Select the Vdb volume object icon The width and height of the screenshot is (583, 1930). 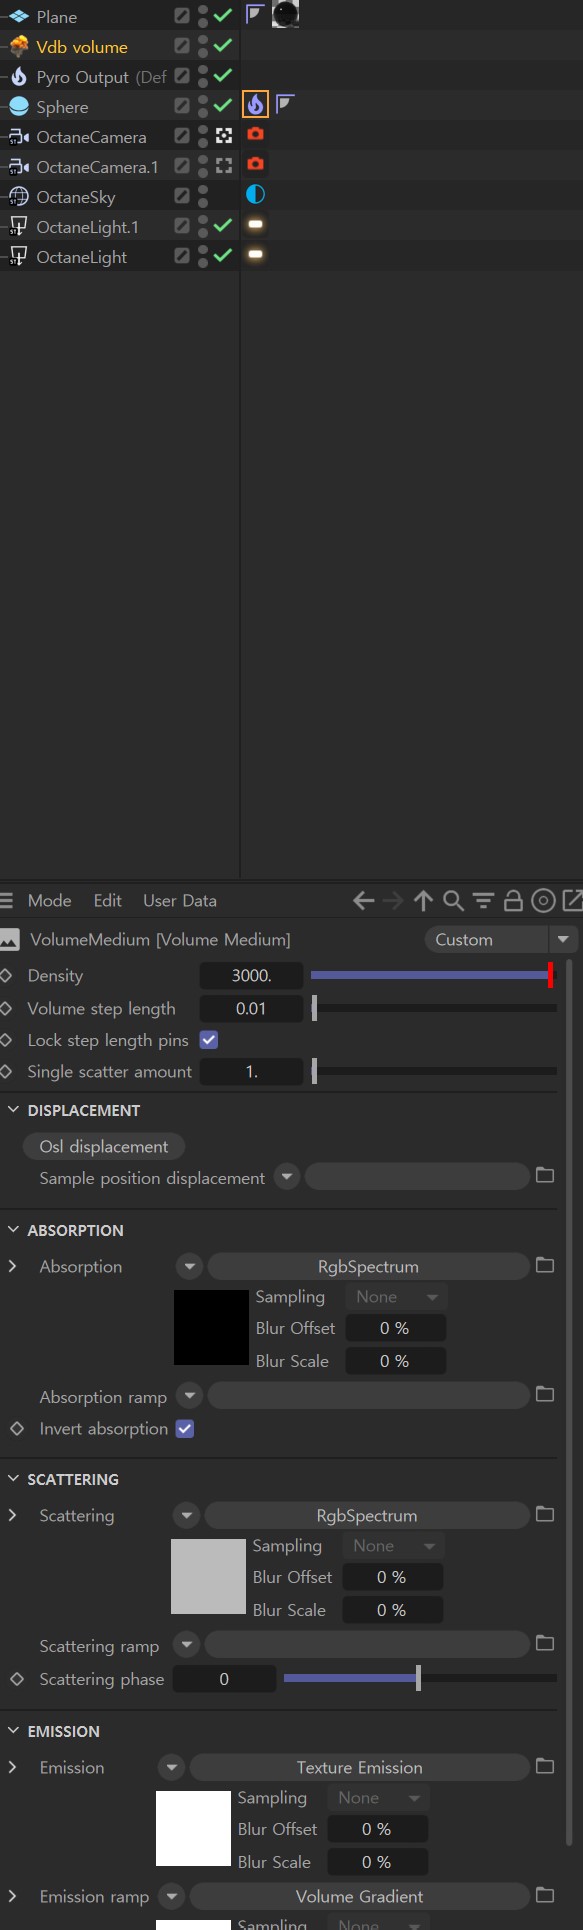click(19, 46)
